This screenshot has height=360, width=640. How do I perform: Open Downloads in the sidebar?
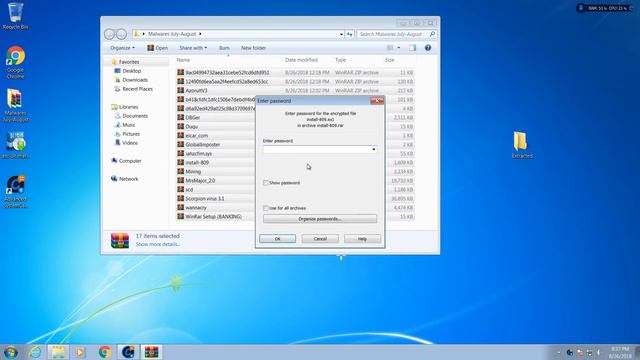tap(131, 80)
